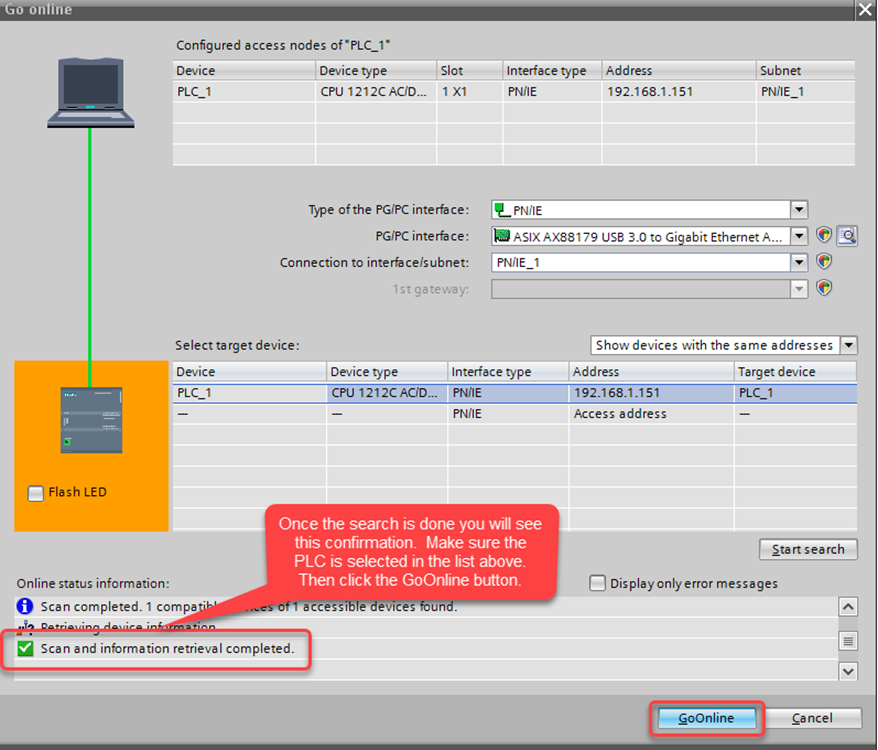The width and height of the screenshot is (878, 750).
Task: Check Display only error messages
Action: pyautogui.click(x=597, y=583)
